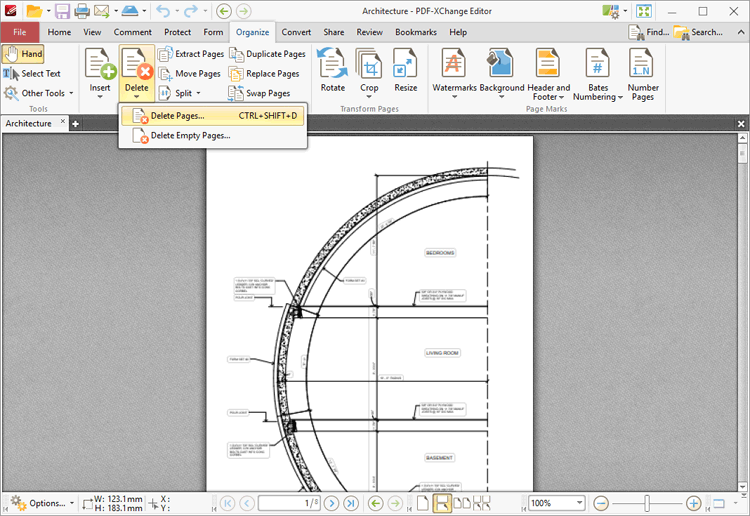Toggle the Hand tool

point(23,54)
